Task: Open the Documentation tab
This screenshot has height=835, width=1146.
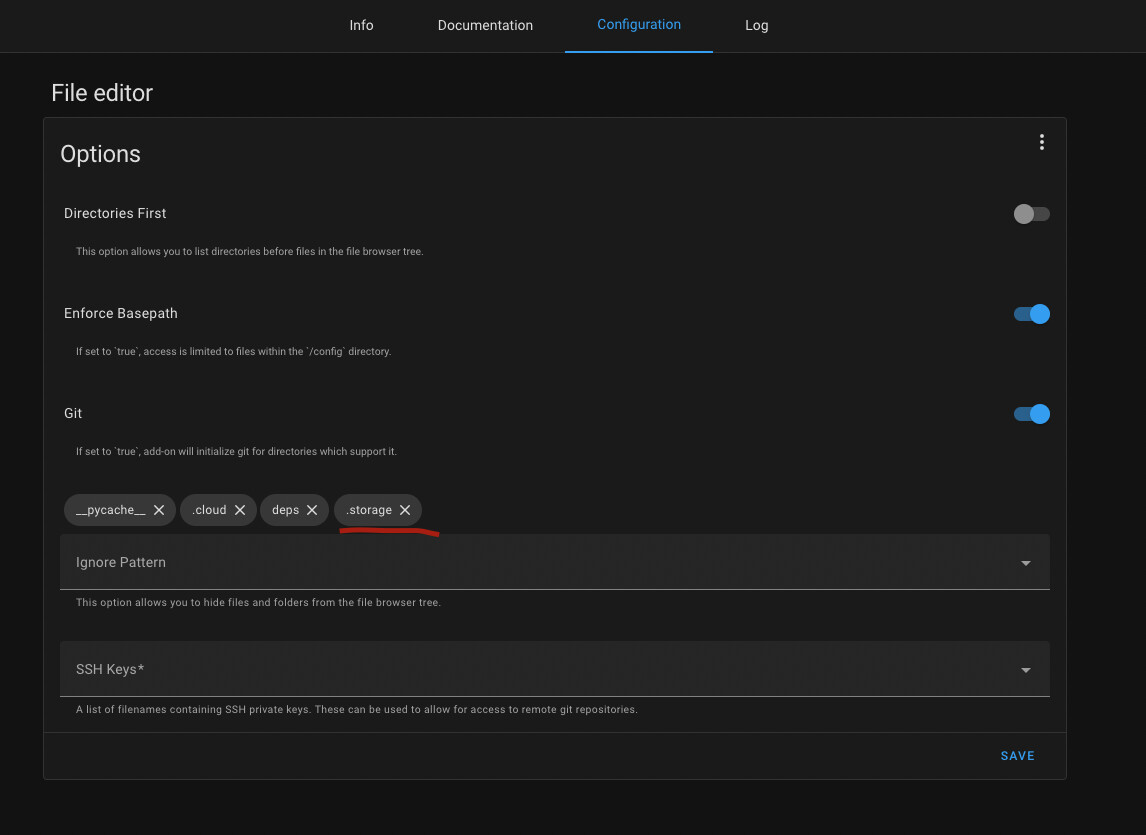Action: (485, 25)
